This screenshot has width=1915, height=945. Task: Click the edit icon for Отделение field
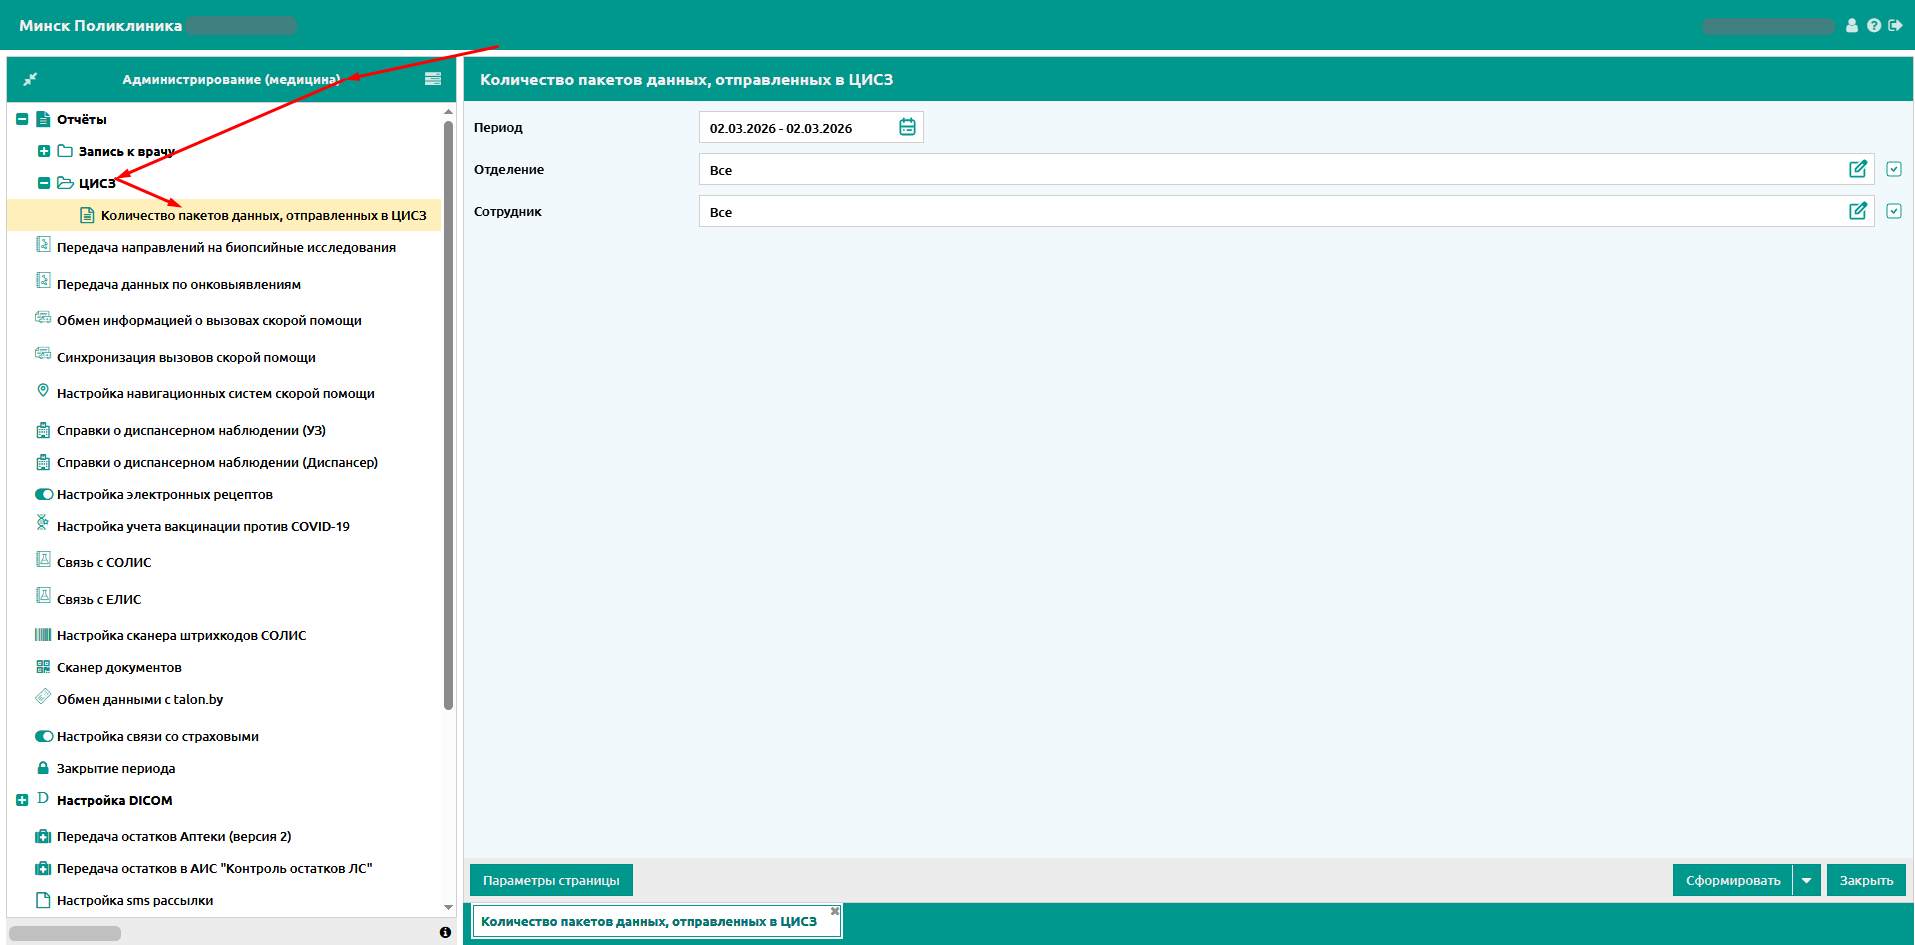(x=1858, y=169)
